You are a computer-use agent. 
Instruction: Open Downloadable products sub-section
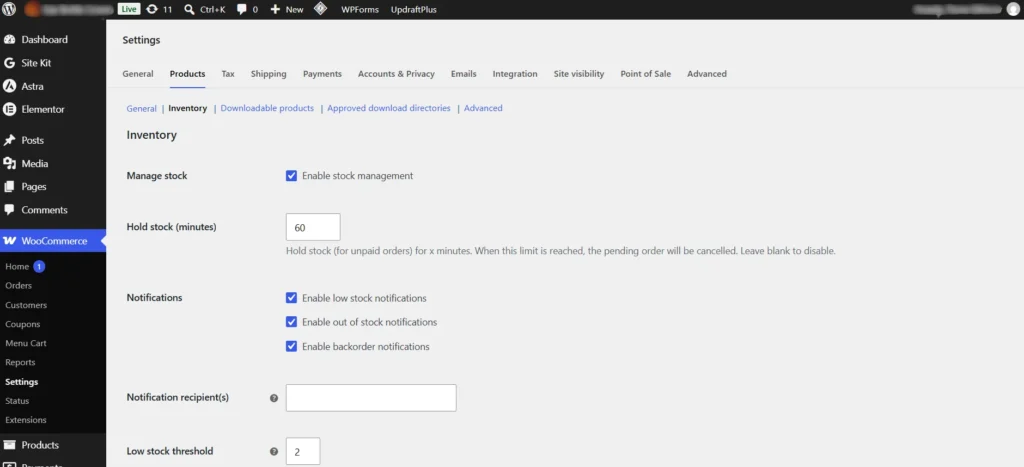[267, 108]
